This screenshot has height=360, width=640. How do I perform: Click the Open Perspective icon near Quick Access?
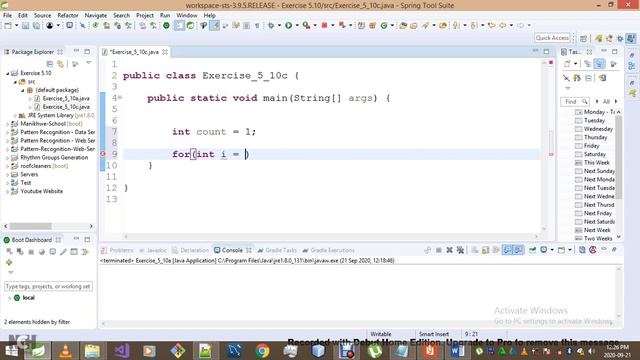tap(583, 38)
